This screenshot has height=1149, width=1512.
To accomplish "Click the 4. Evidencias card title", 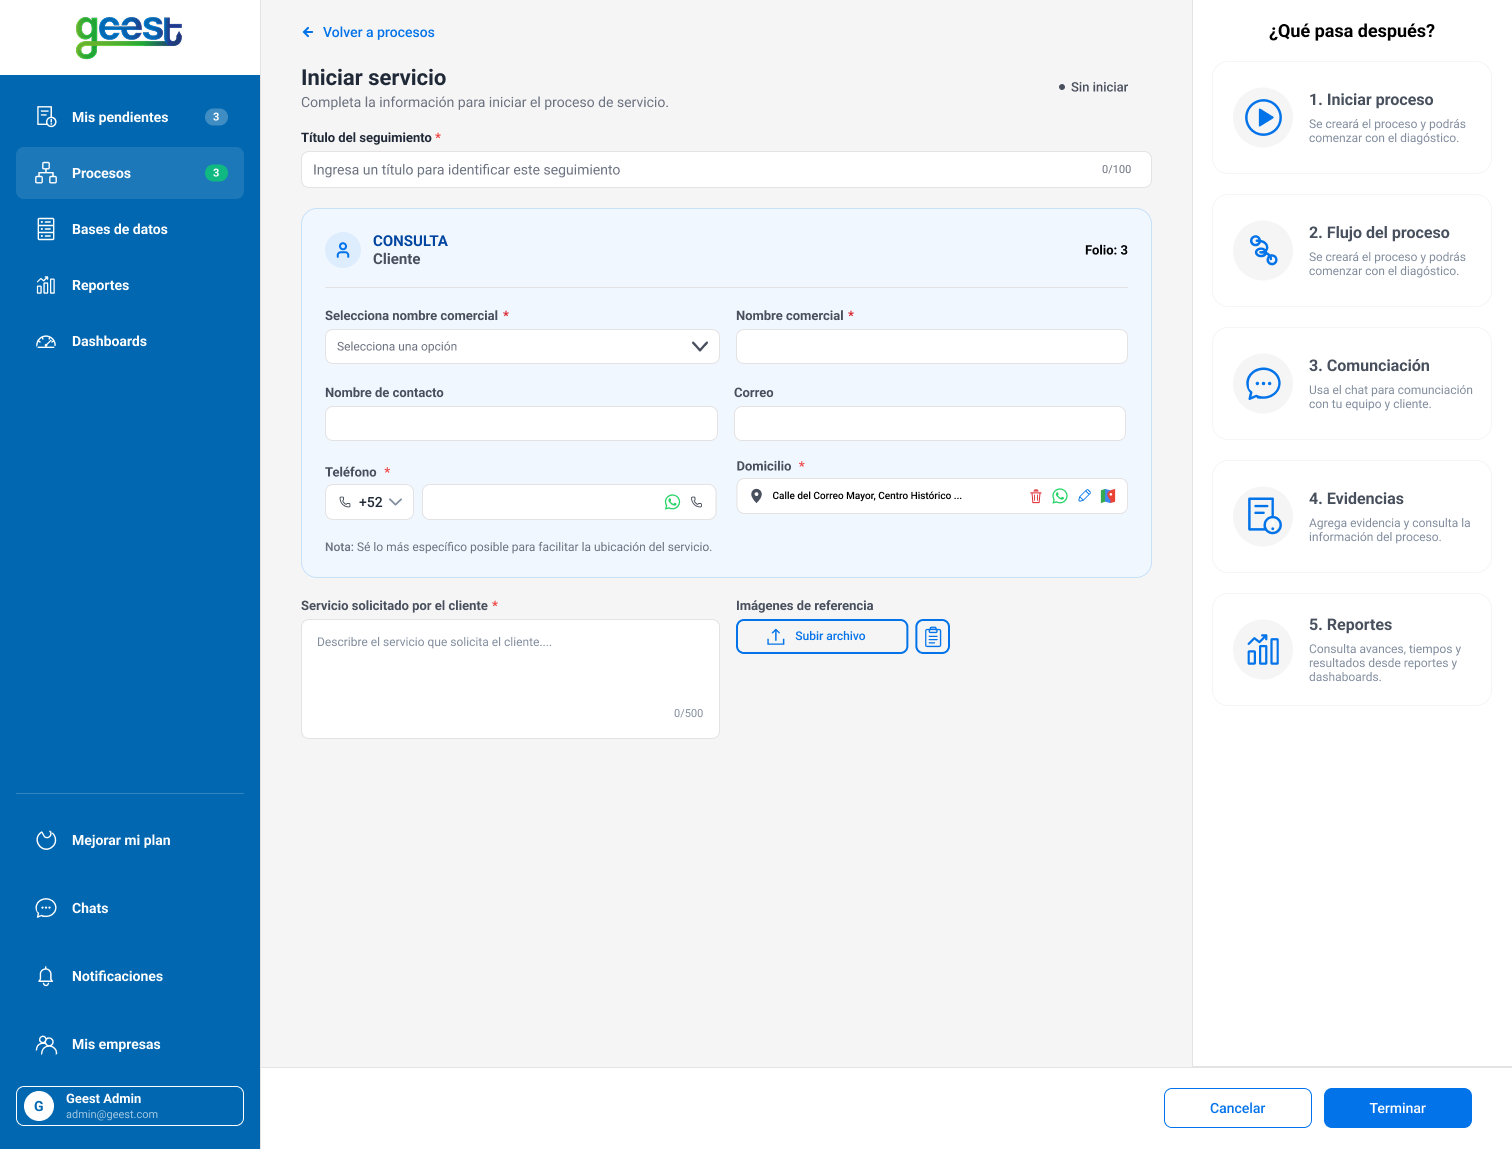I will coord(1356,499).
